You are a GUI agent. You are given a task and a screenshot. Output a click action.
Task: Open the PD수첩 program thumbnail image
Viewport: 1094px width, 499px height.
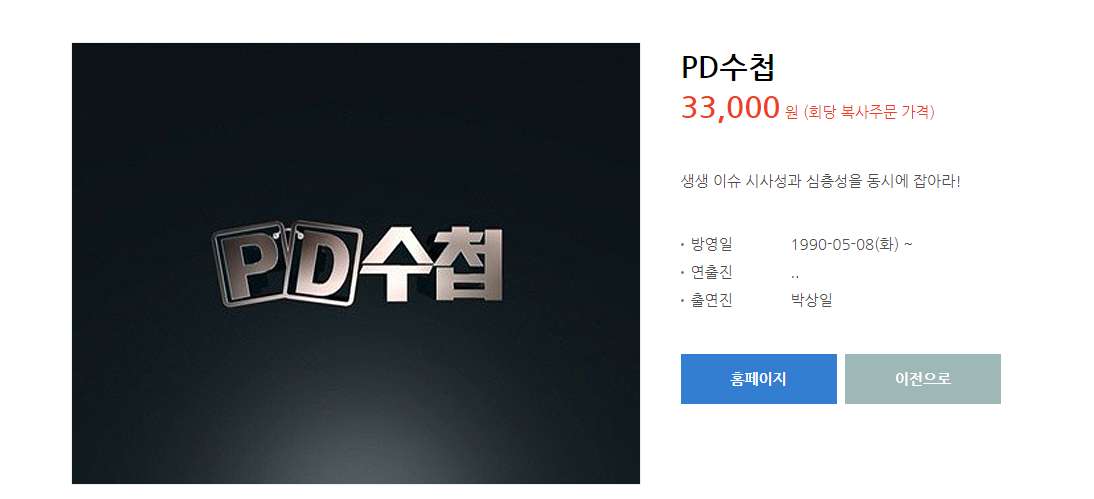(356, 263)
